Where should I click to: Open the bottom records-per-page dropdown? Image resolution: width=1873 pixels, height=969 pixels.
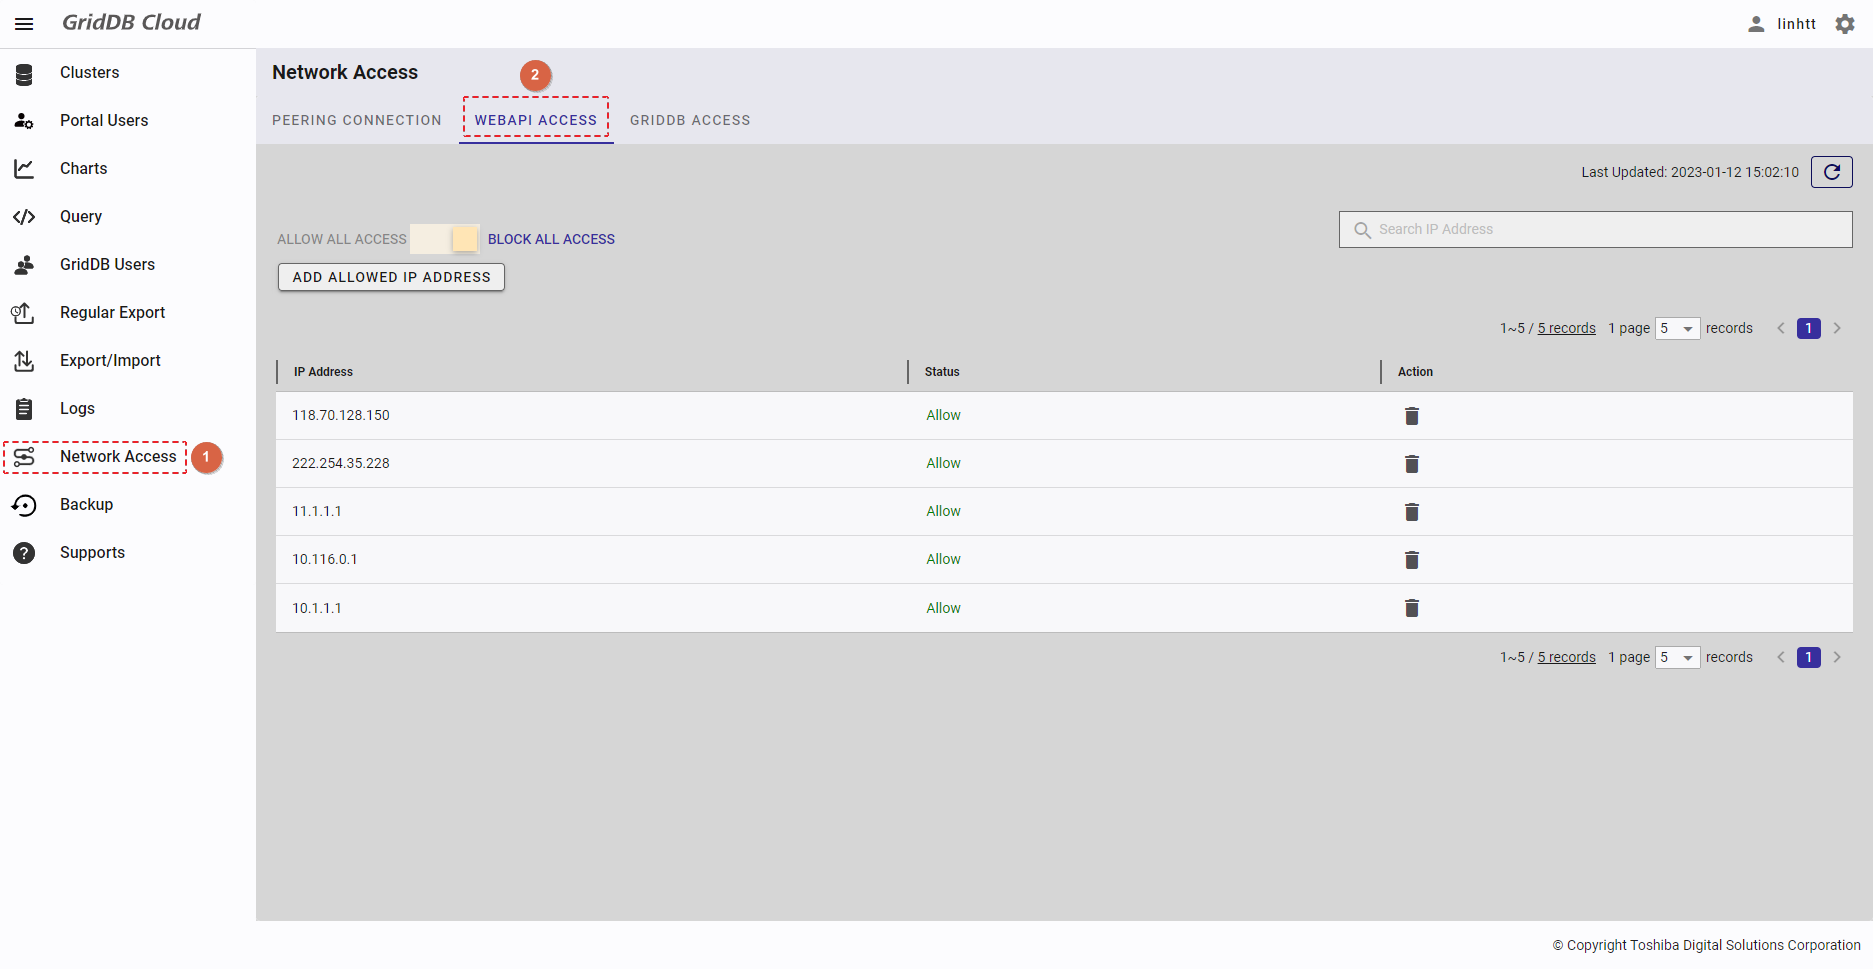coord(1677,658)
